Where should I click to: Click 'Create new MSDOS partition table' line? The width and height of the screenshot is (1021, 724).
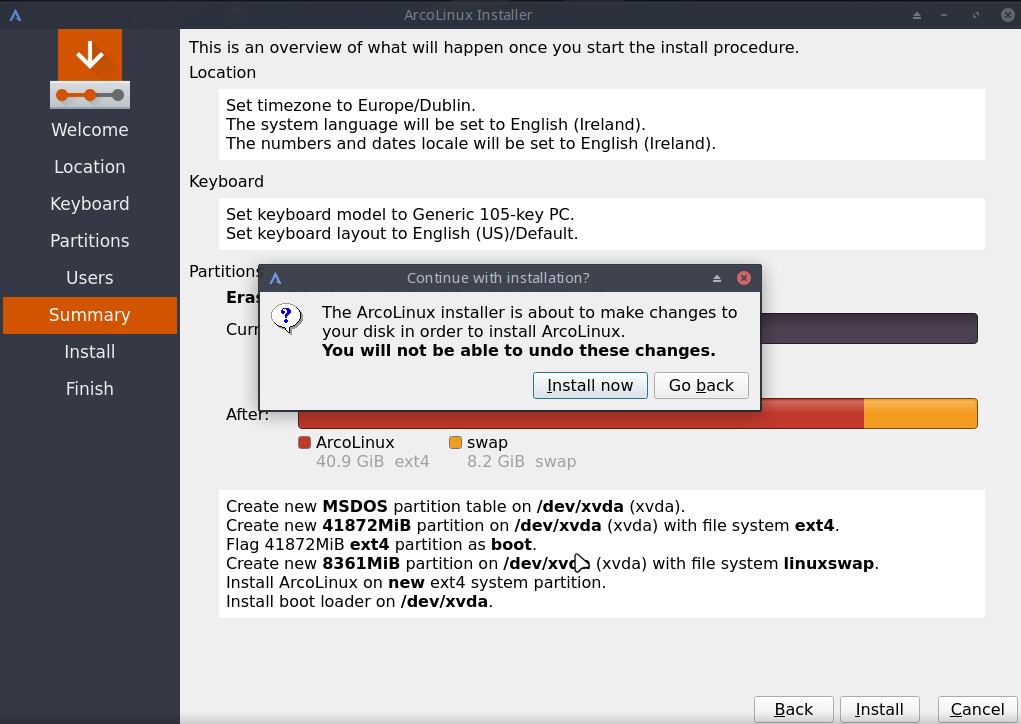click(x=455, y=507)
